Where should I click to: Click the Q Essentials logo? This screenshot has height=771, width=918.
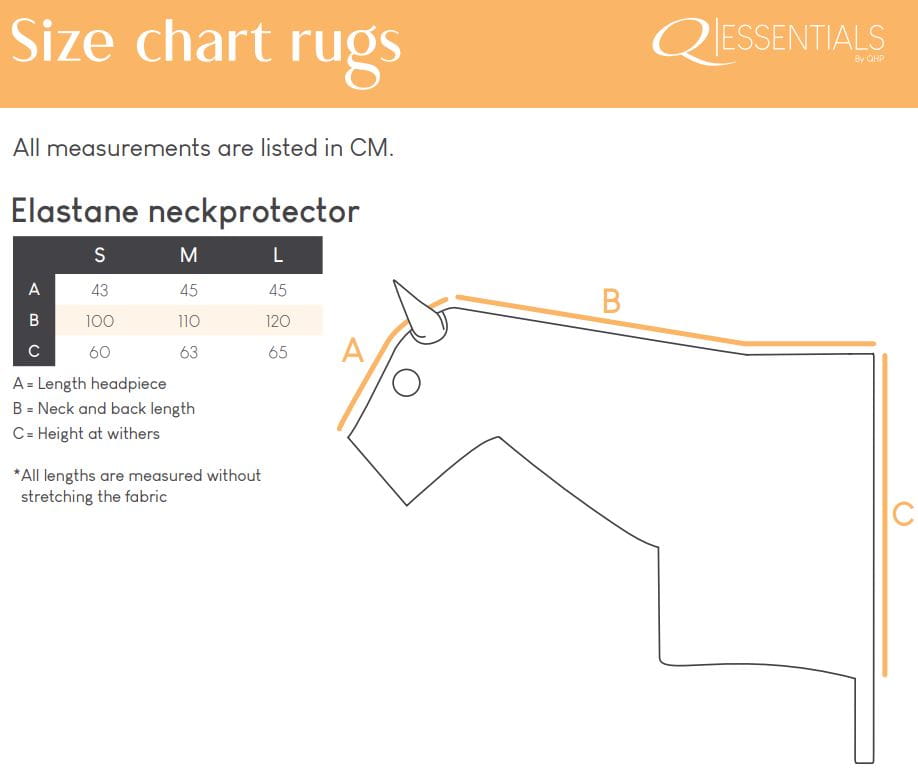pyautogui.click(x=768, y=41)
